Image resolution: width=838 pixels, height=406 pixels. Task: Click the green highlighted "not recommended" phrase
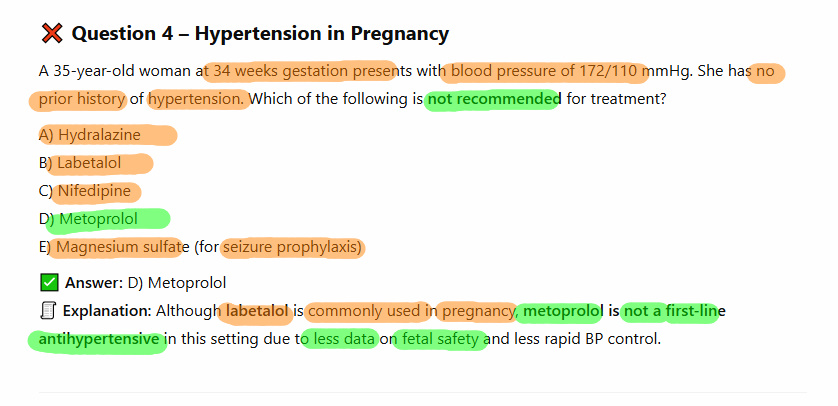pos(492,99)
